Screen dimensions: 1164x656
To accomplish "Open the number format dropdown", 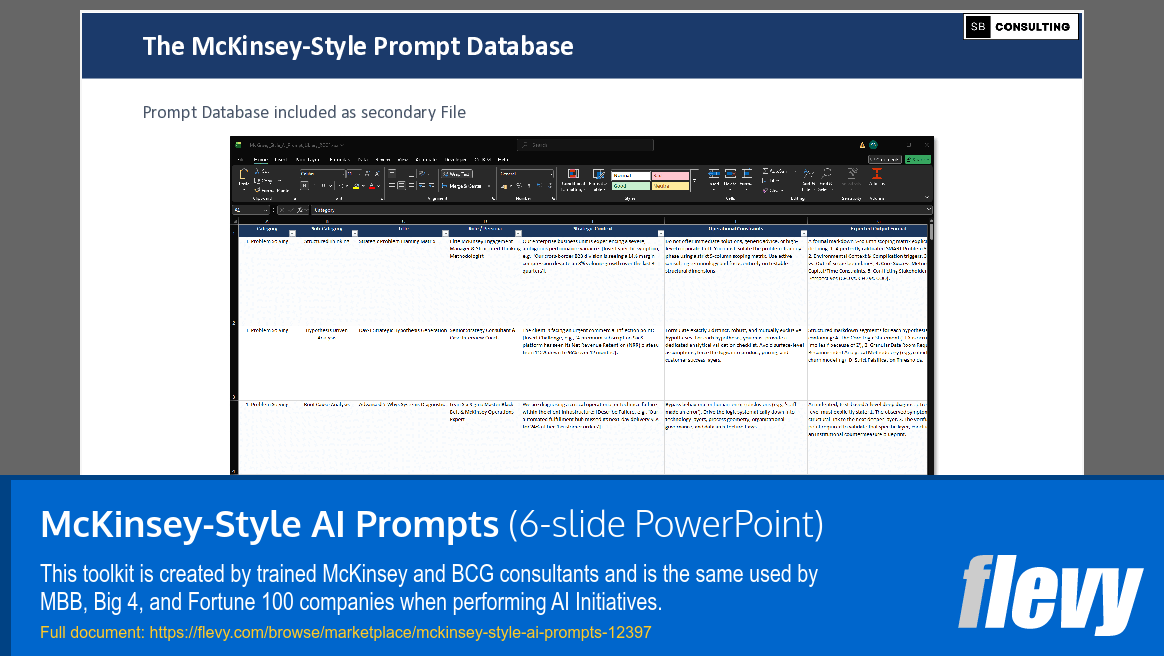I will pyautogui.click(x=551, y=174).
